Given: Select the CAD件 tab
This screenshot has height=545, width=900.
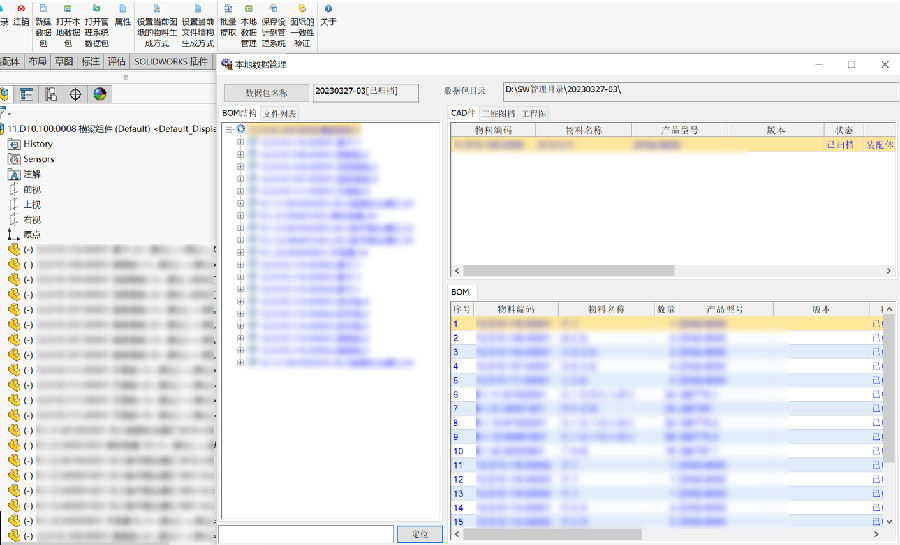Looking at the screenshot, I should point(463,113).
